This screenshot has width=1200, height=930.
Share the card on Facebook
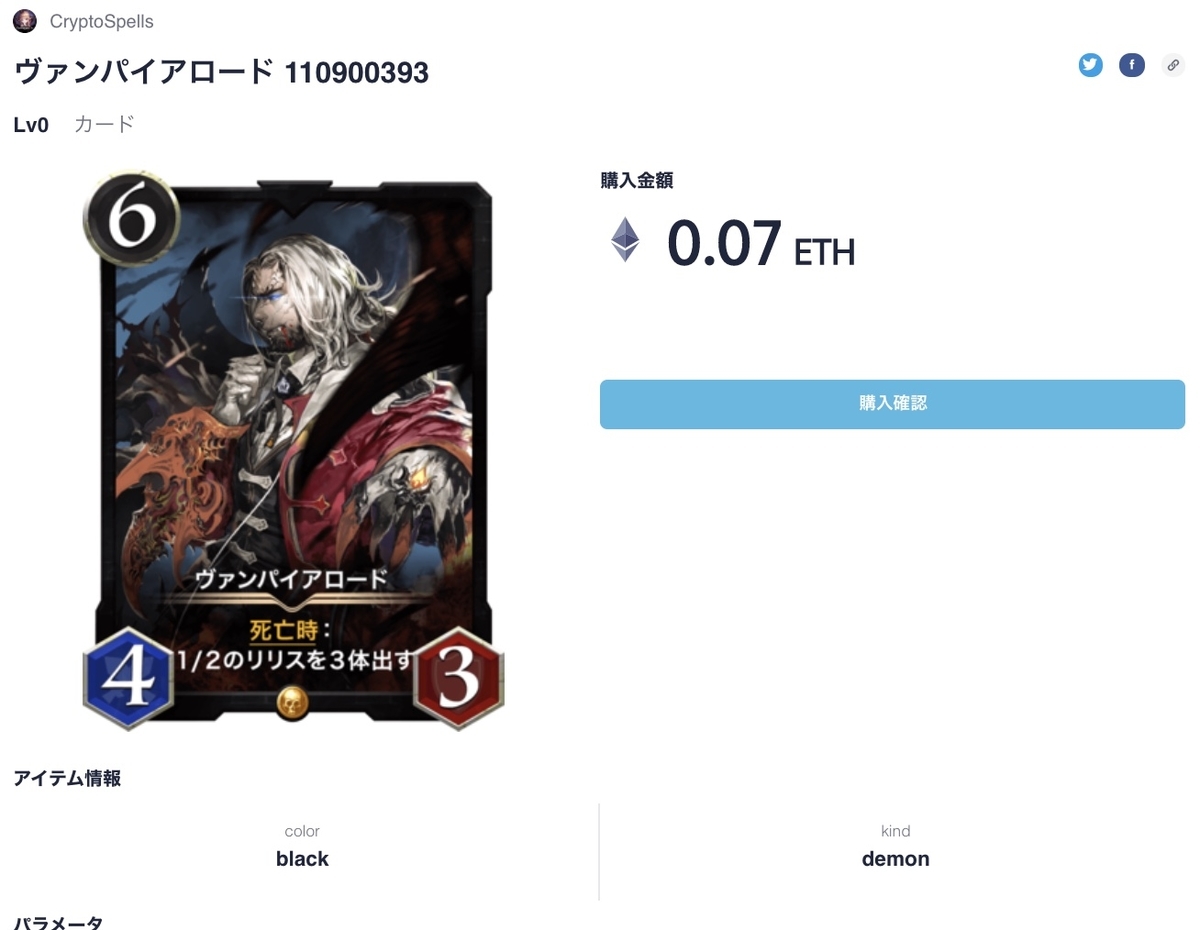(x=1132, y=66)
